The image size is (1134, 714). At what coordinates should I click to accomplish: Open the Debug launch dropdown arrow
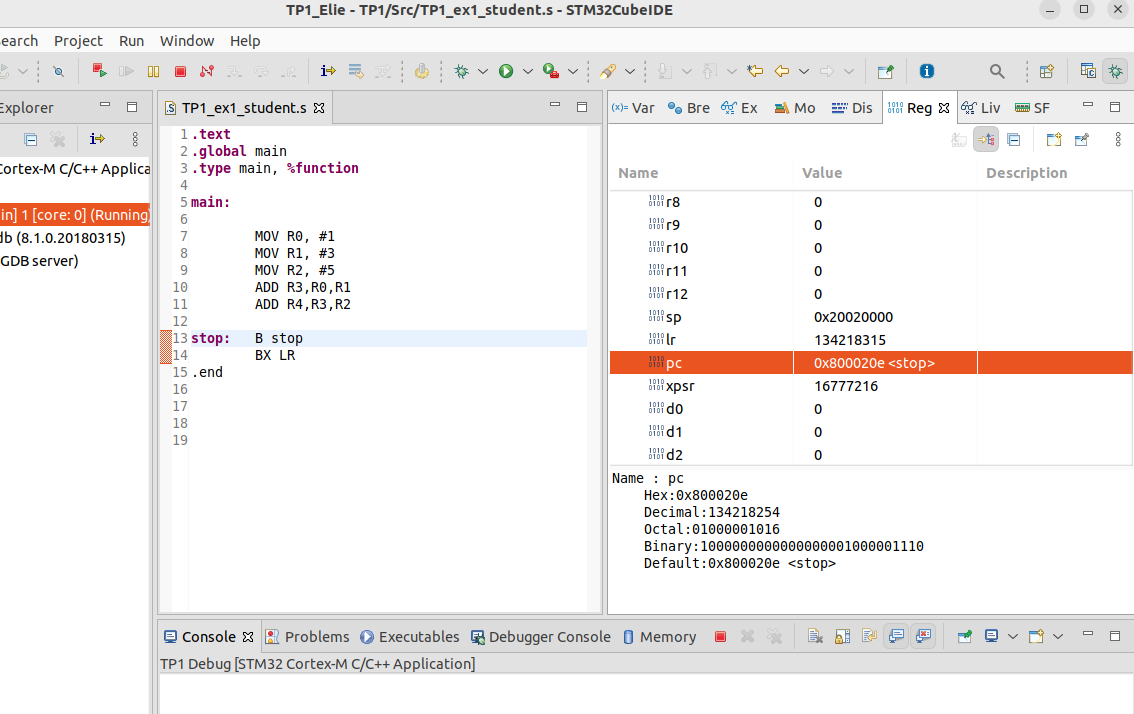(x=483, y=72)
